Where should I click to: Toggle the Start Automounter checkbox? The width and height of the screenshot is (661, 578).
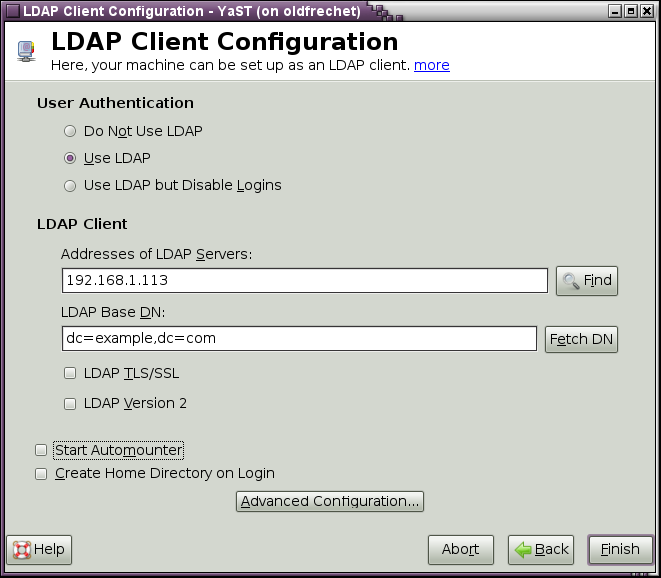click(41, 451)
